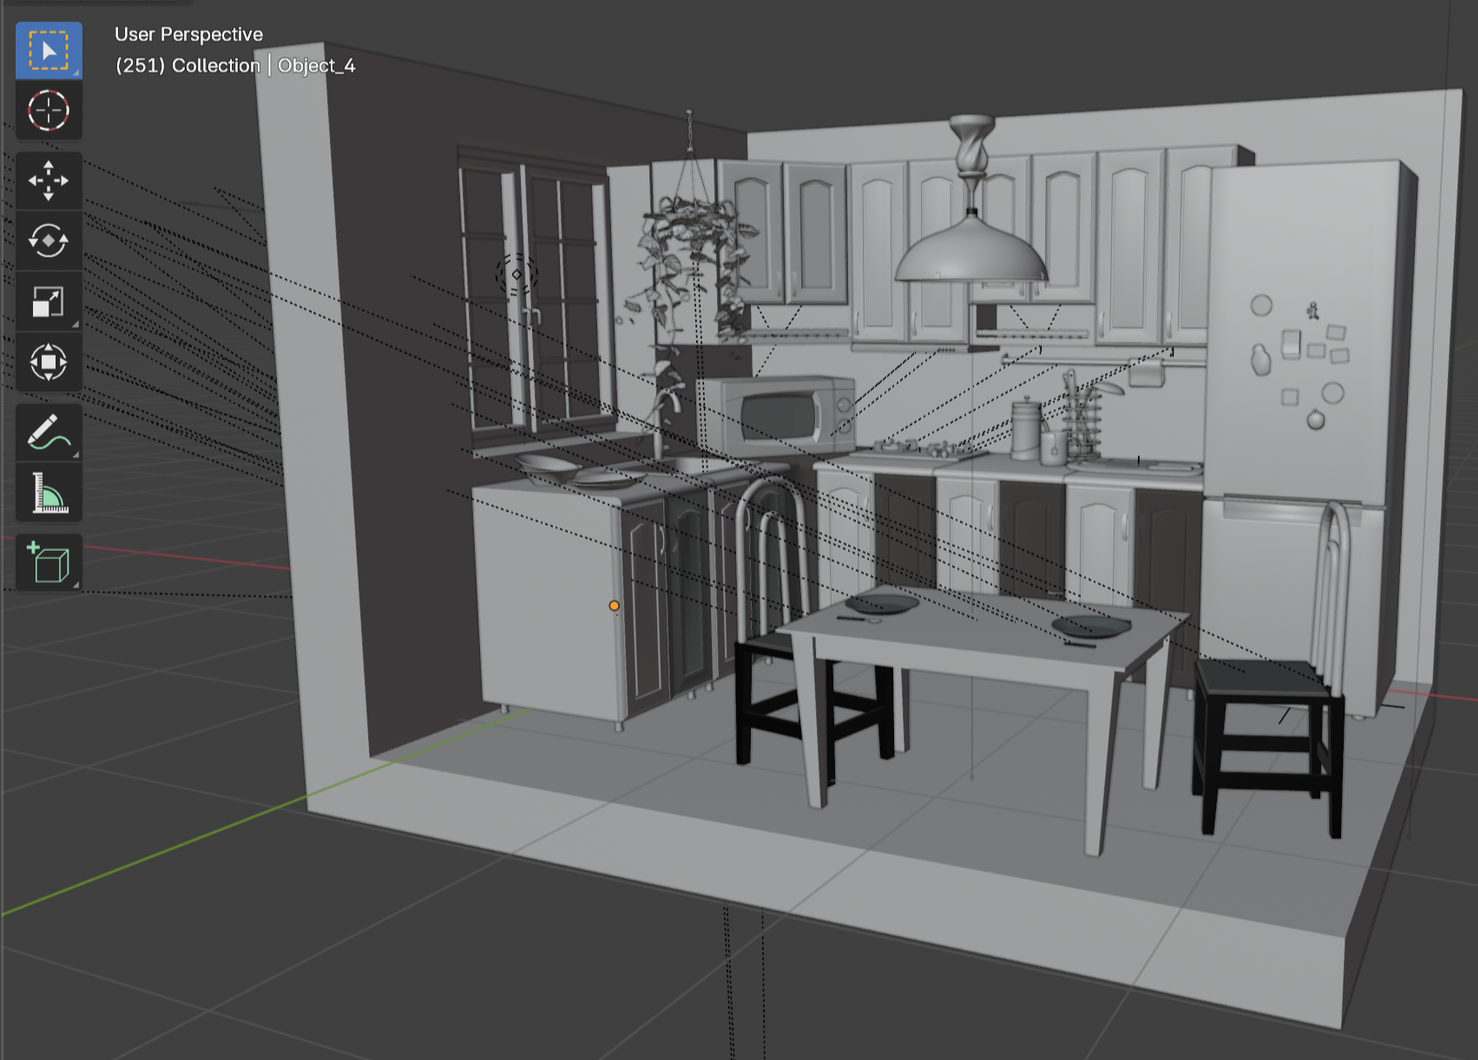
Task: Click the 'Object_4' object name text
Action: click(x=317, y=66)
